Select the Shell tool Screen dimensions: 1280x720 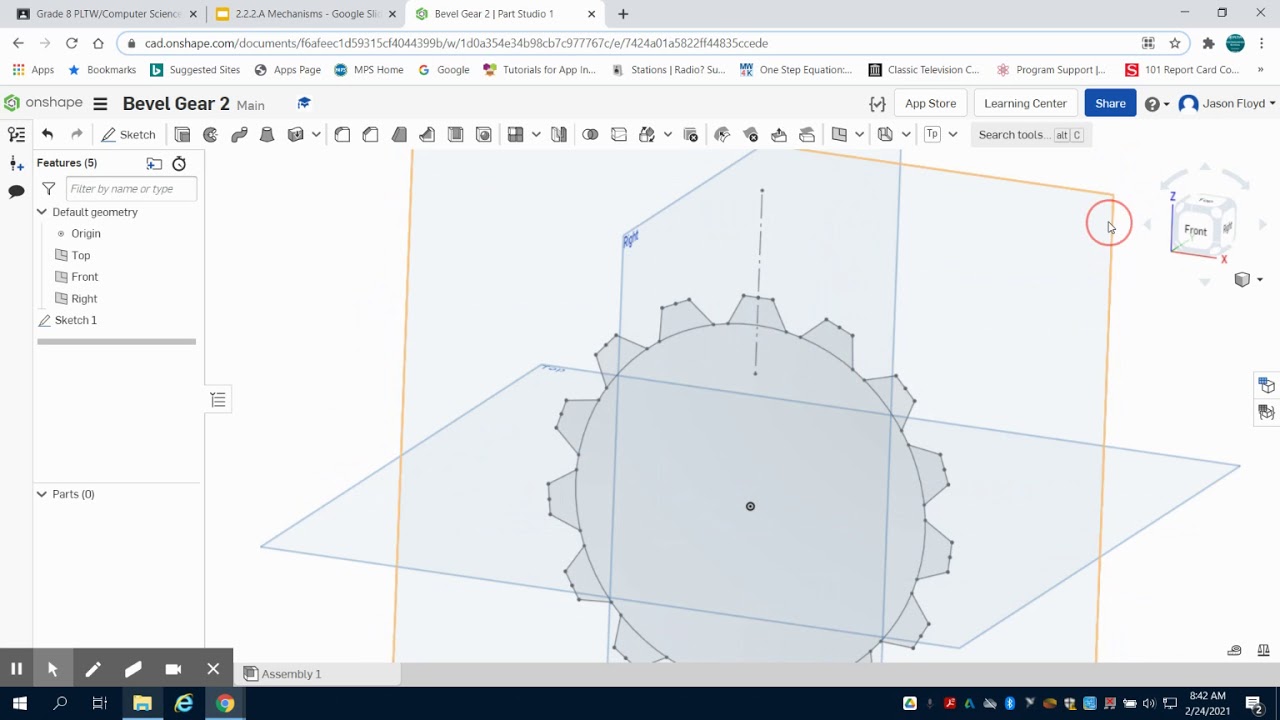[x=455, y=135]
